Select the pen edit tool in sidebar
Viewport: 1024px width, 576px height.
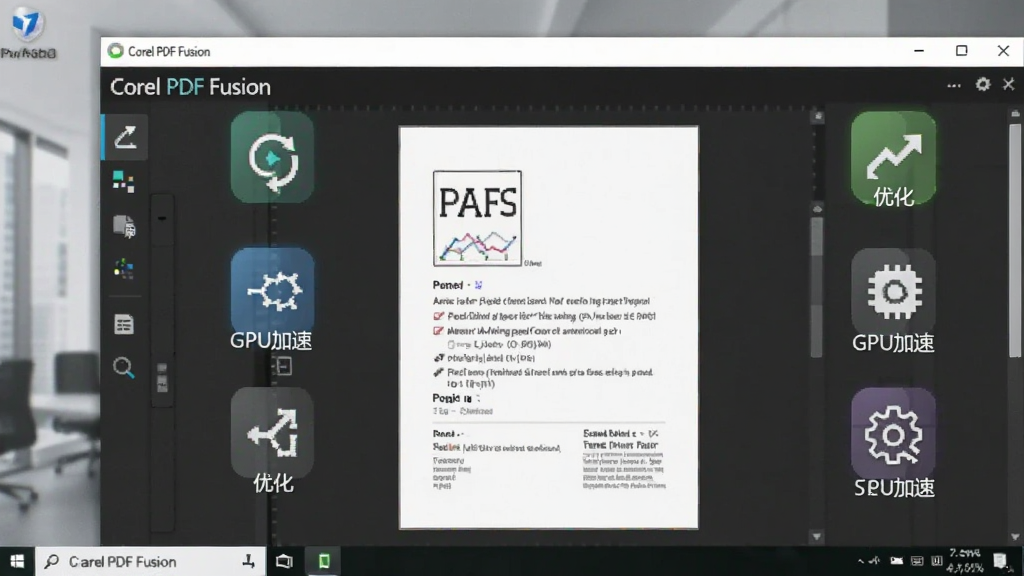tap(125, 138)
